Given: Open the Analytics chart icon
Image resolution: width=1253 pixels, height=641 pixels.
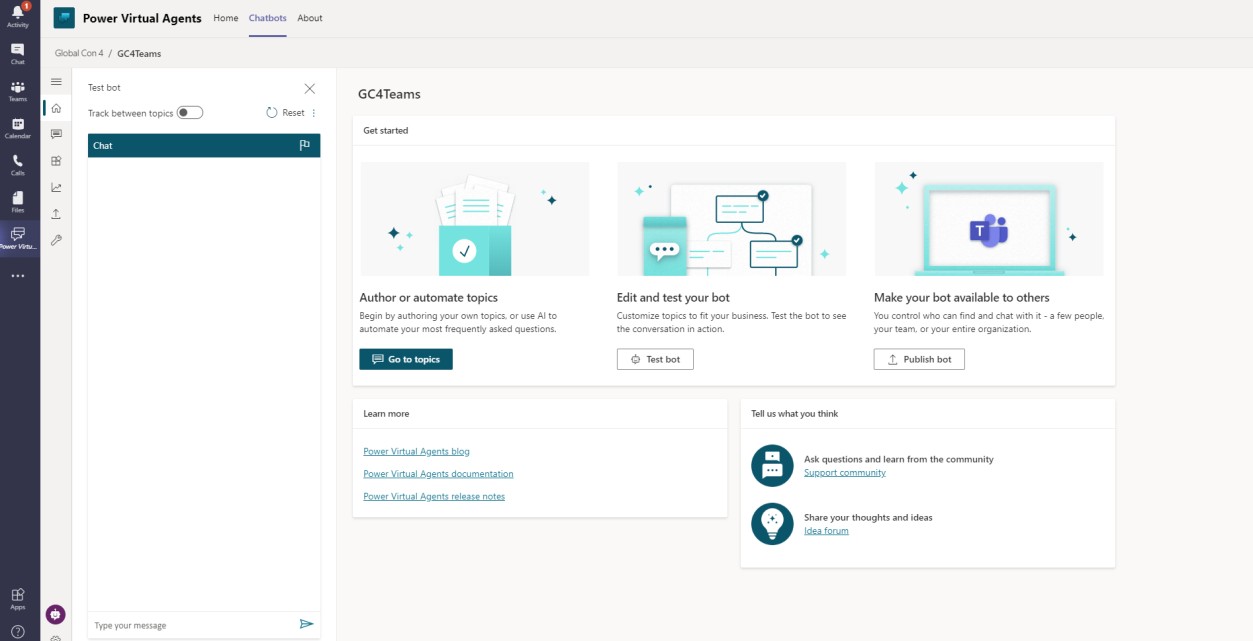Looking at the screenshot, I should click(56, 187).
